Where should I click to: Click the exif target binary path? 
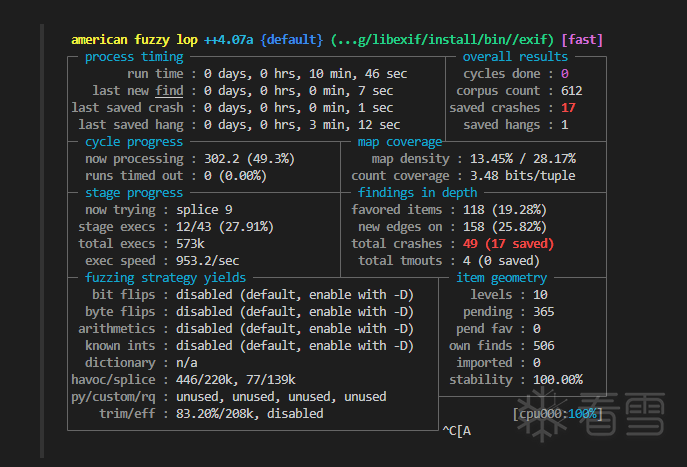[441, 40]
